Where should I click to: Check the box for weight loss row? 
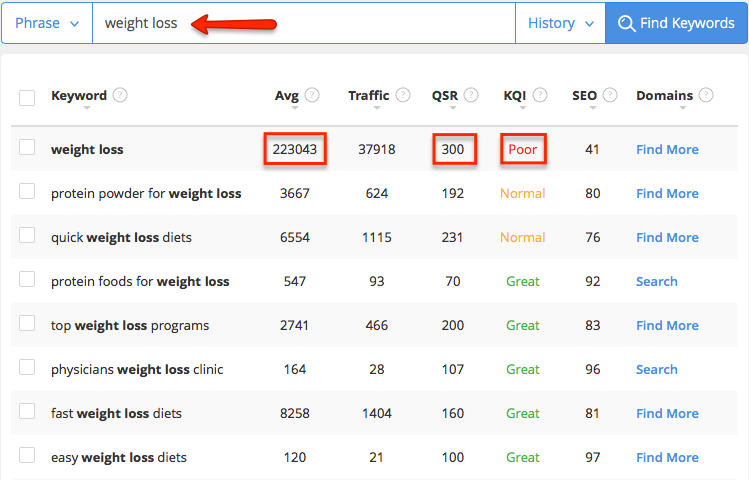pyautogui.click(x=27, y=147)
